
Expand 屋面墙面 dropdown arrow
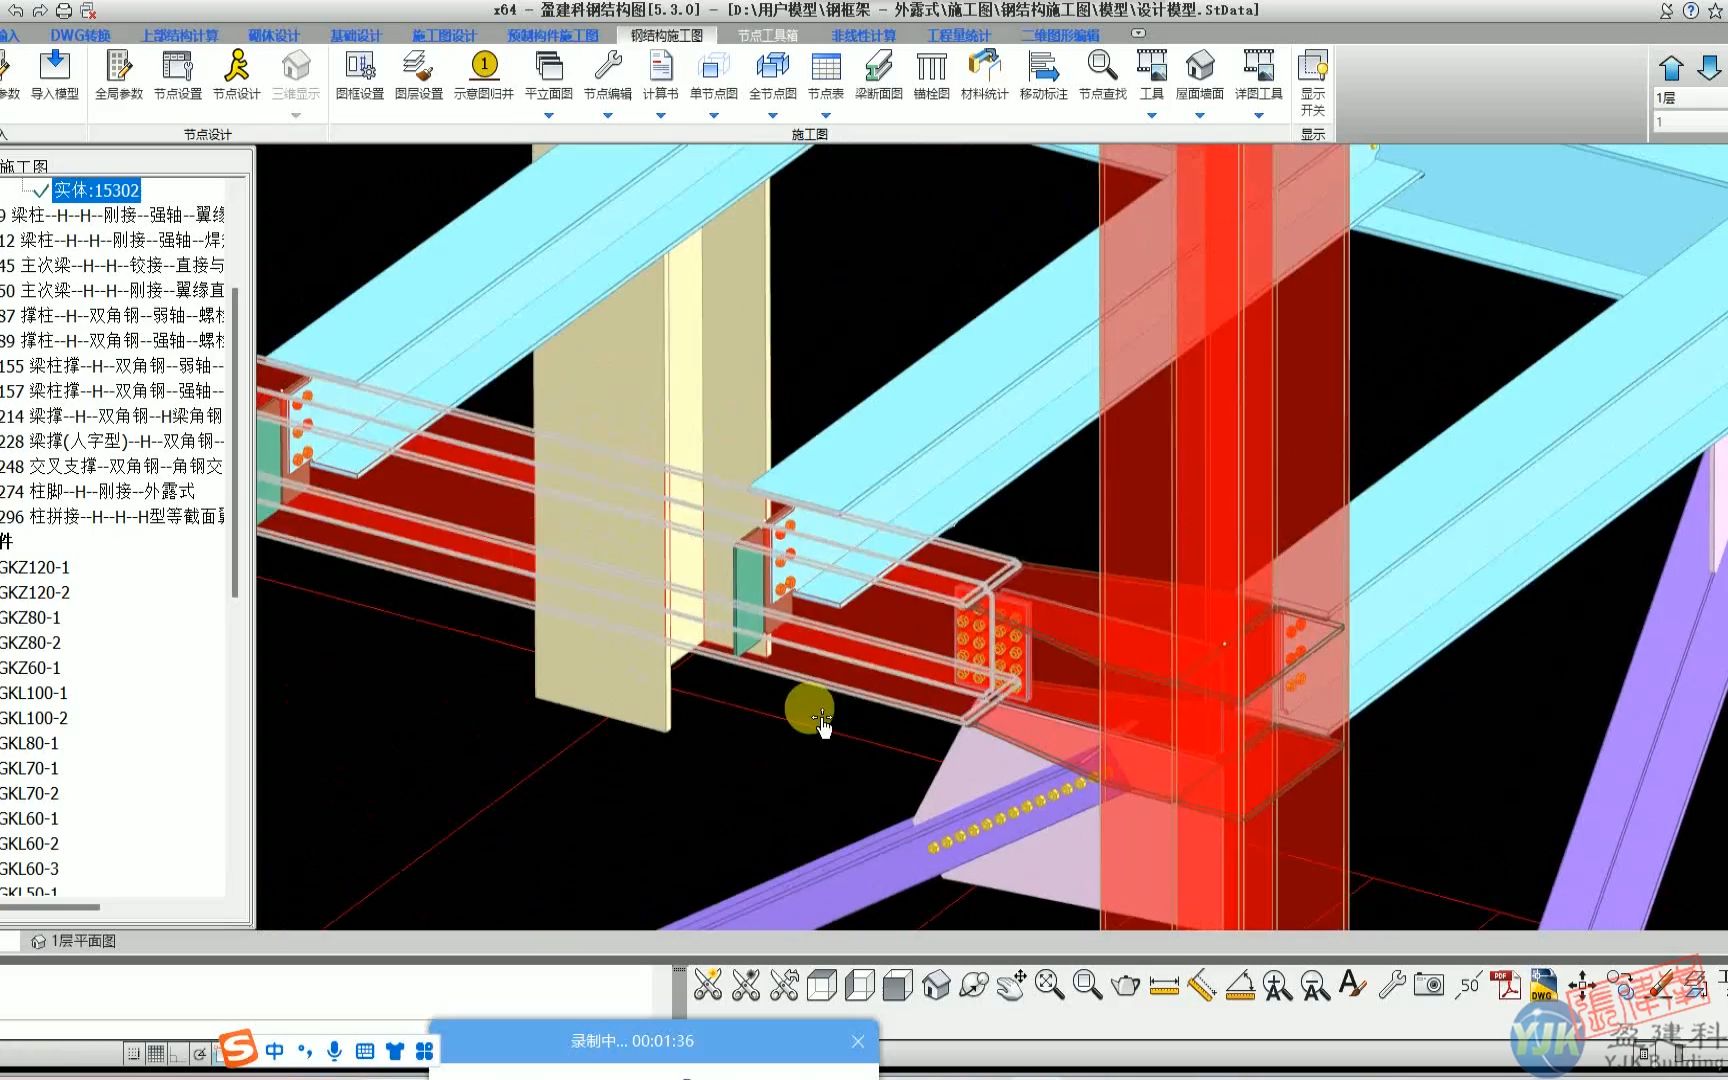(x=1200, y=115)
